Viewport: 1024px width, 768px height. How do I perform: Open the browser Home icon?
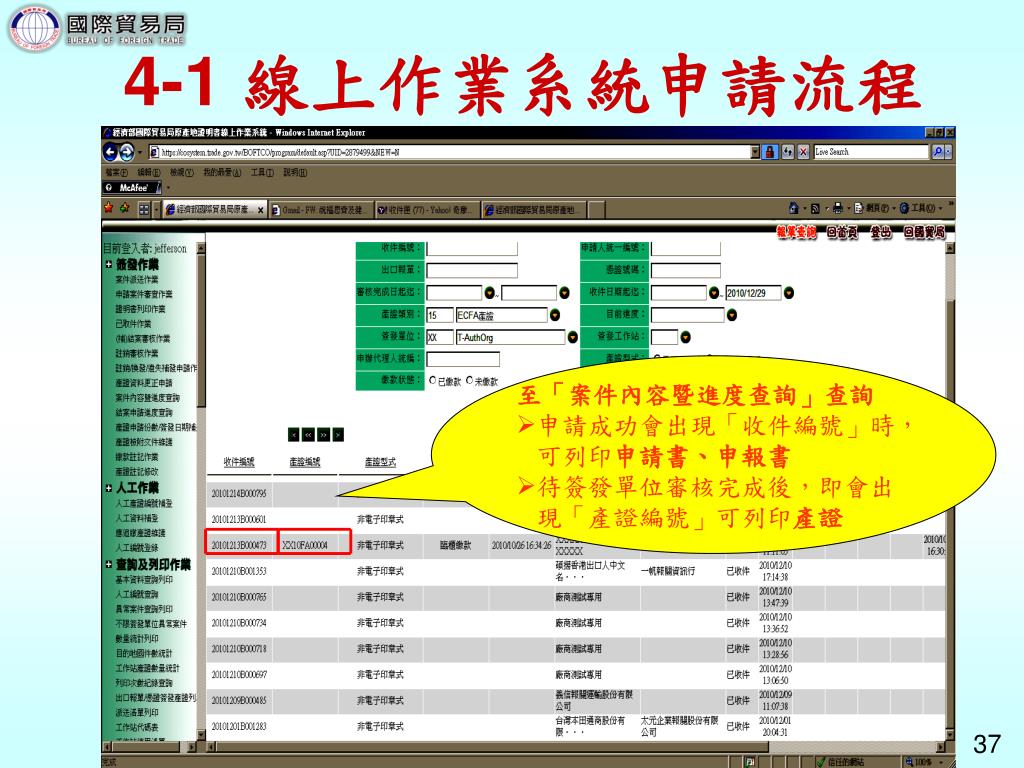coord(793,208)
